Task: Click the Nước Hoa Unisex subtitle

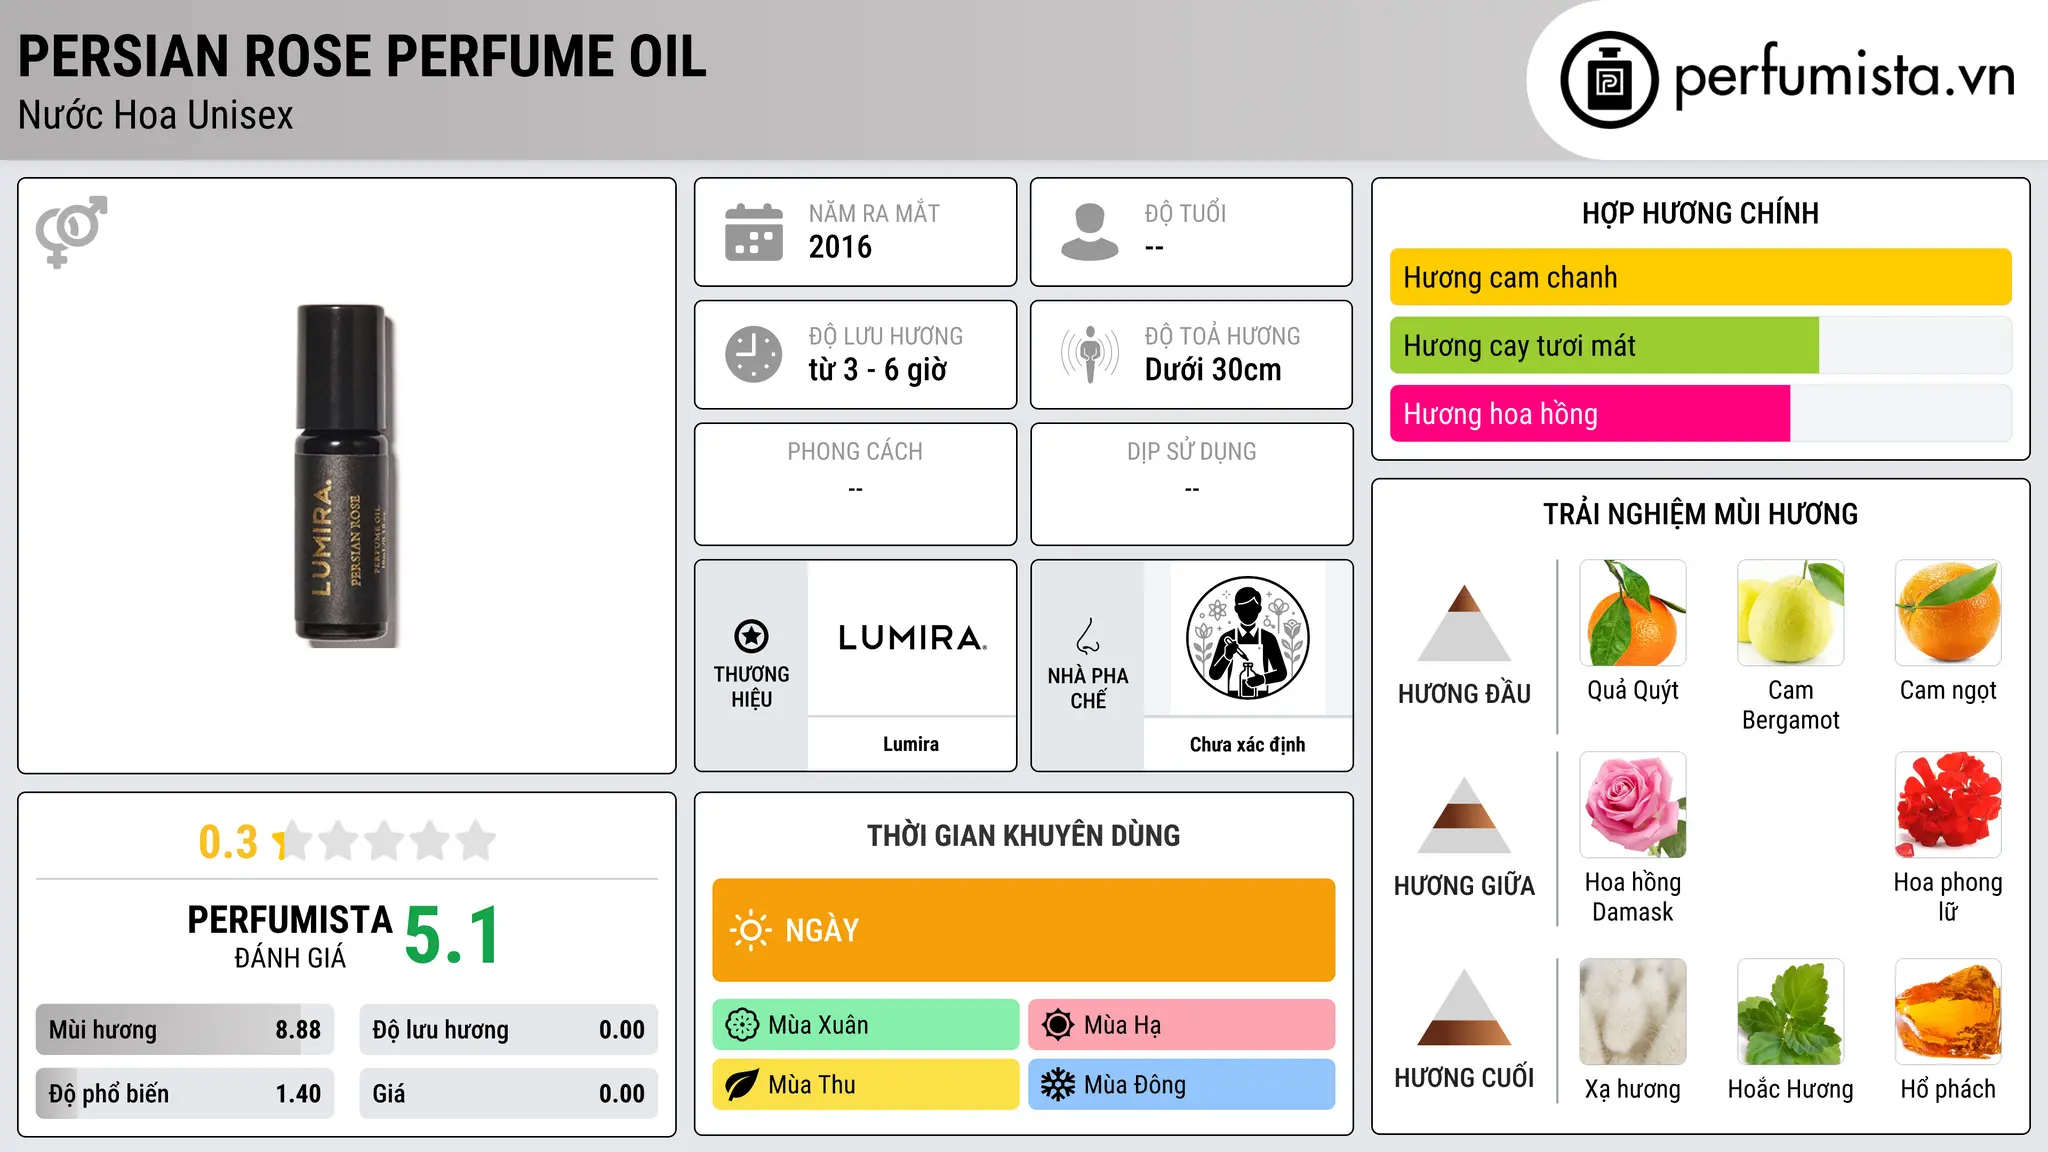Action: click(x=155, y=115)
